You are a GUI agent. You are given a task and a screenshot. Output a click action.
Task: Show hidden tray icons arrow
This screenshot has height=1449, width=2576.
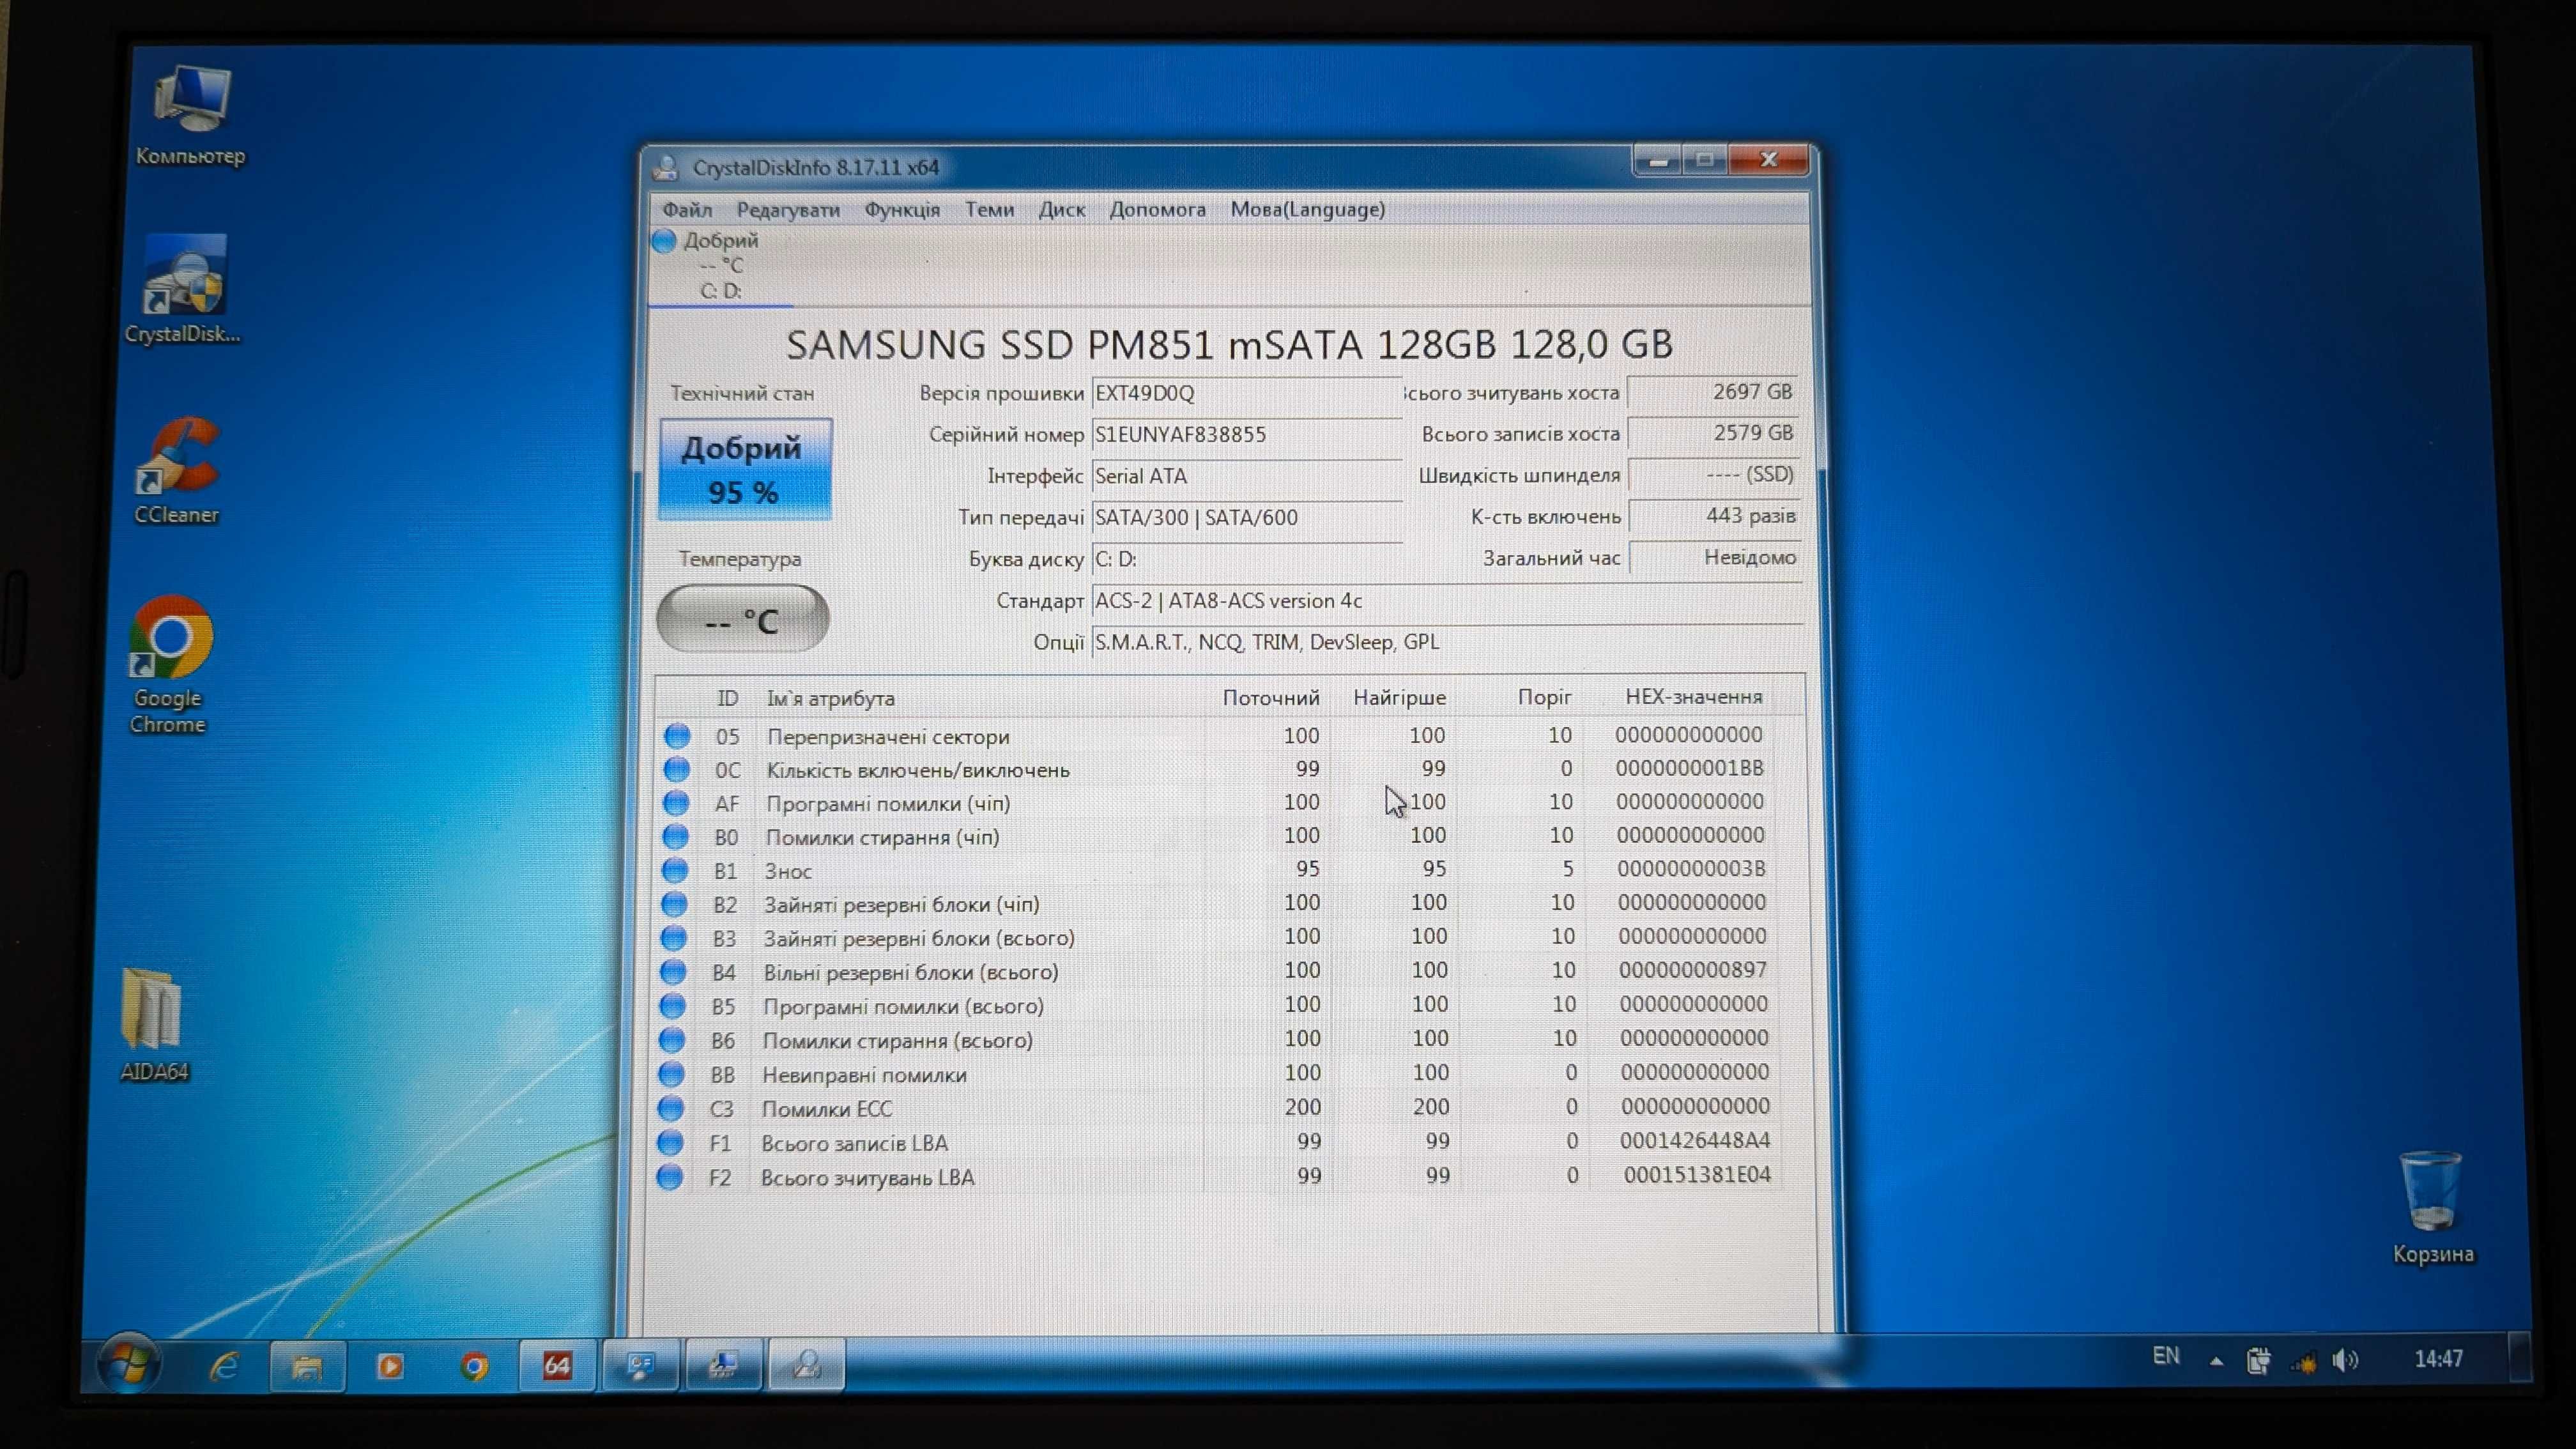(x=2216, y=1361)
